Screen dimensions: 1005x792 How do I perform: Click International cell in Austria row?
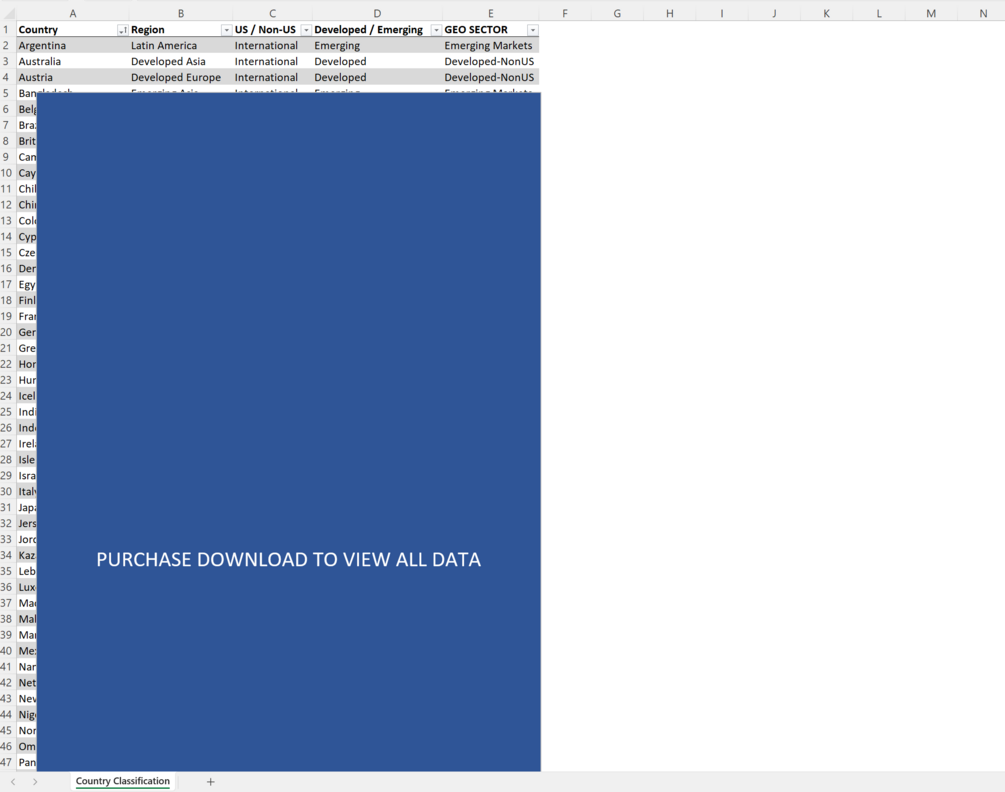tap(272, 78)
